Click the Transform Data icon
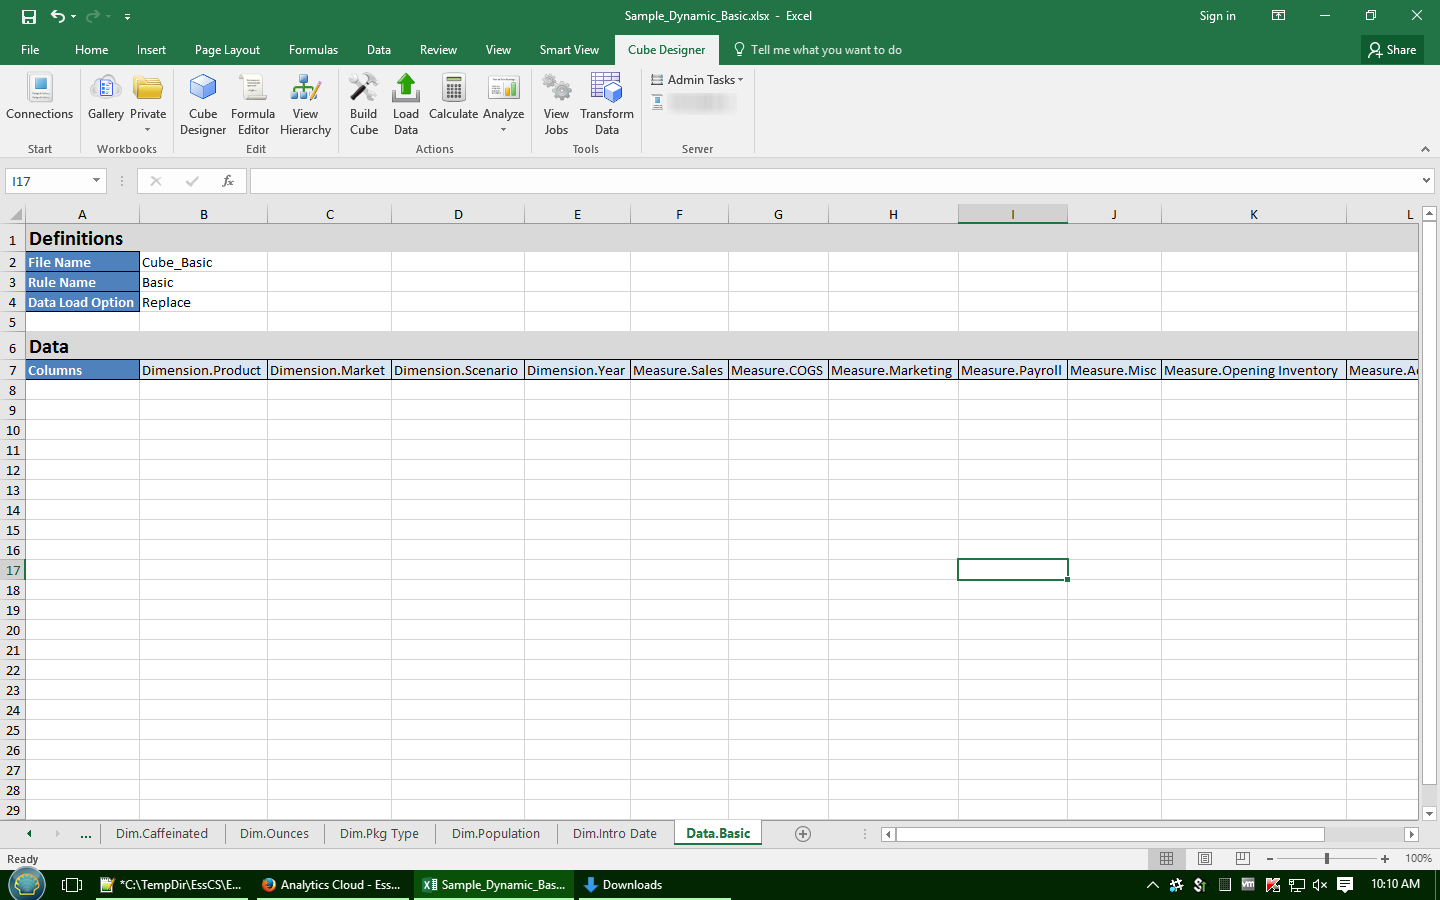Screen dimensions: 1440x900 coord(607,104)
